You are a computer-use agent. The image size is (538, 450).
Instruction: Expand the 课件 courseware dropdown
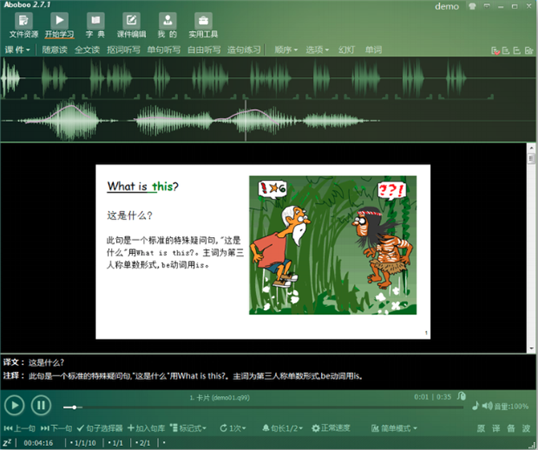click(x=17, y=50)
